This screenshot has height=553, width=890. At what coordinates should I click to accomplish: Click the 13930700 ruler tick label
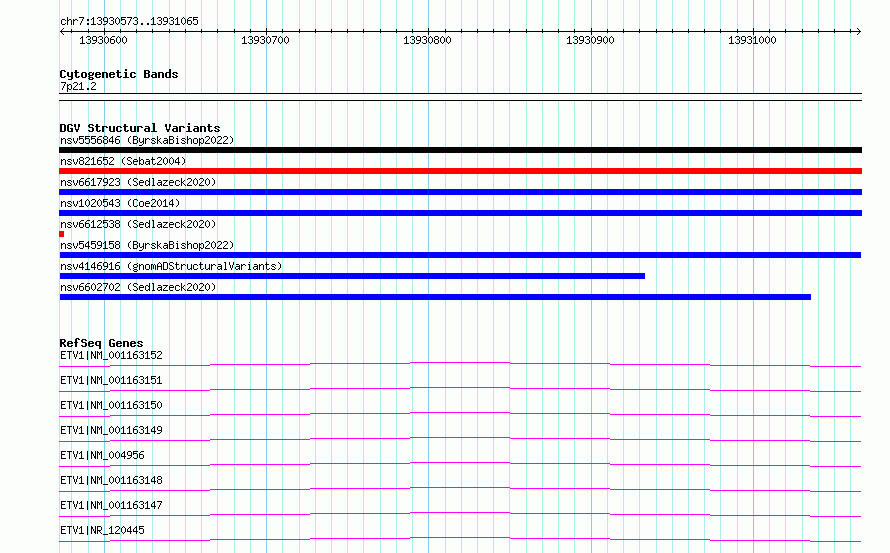[x=265, y=40]
